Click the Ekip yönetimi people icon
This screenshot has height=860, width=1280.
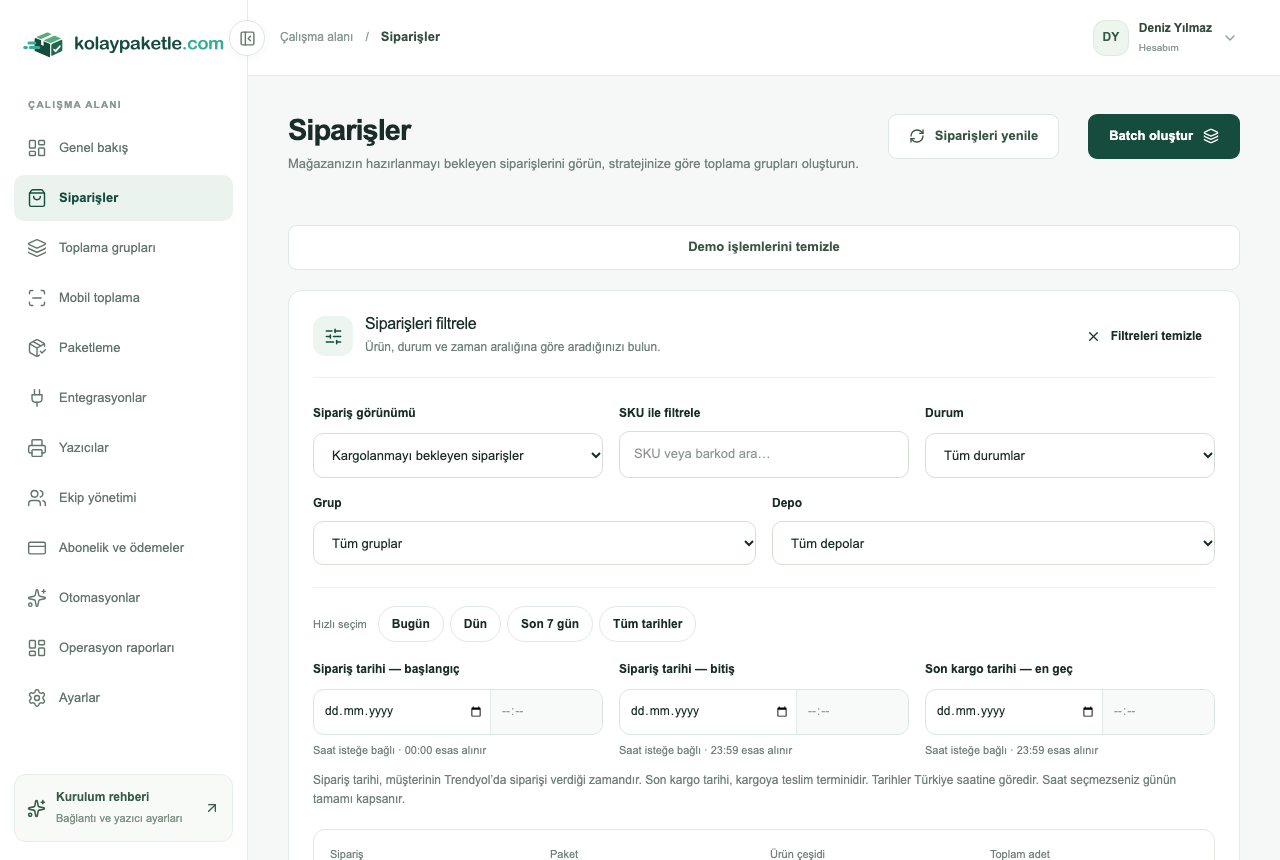coord(37,498)
